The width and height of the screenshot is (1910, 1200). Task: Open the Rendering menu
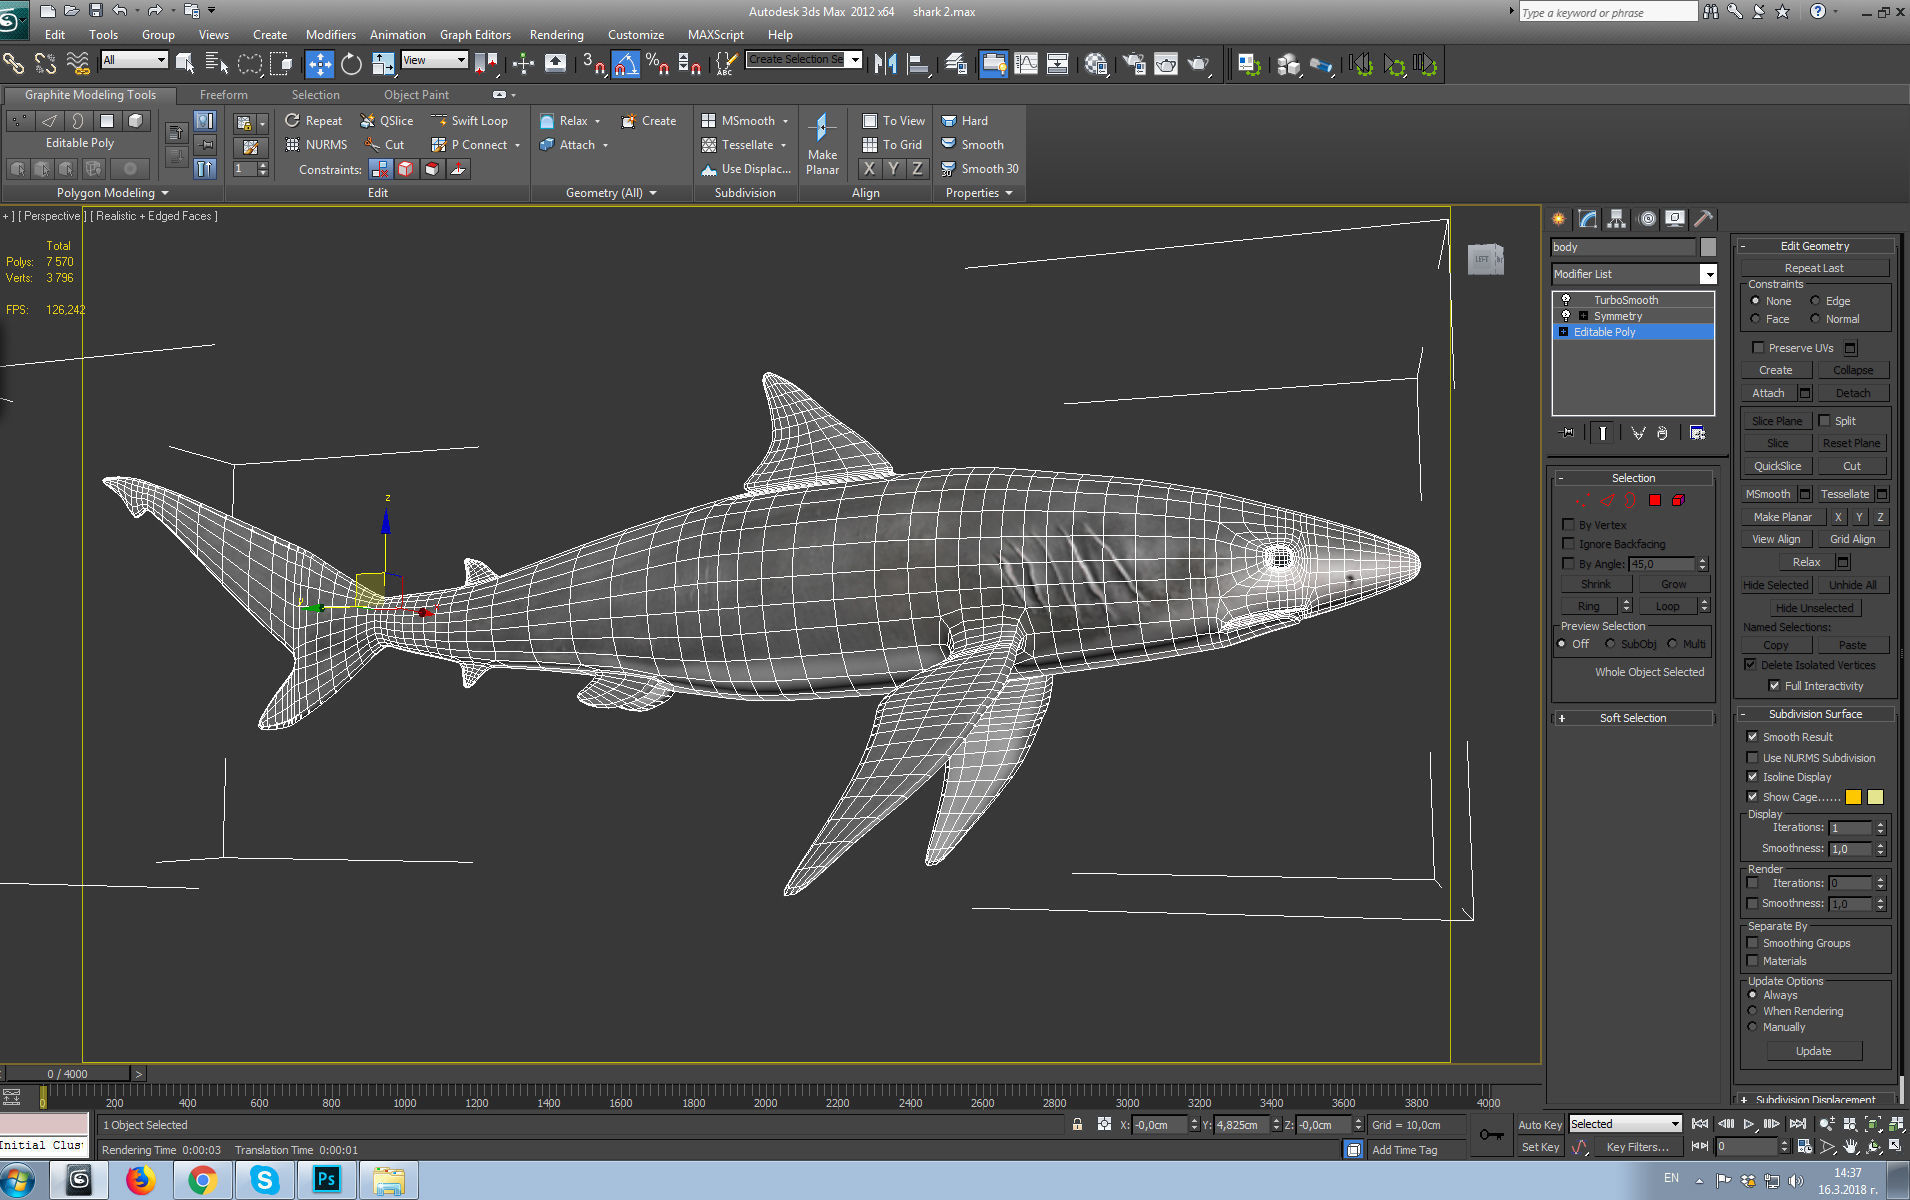pyautogui.click(x=556, y=34)
